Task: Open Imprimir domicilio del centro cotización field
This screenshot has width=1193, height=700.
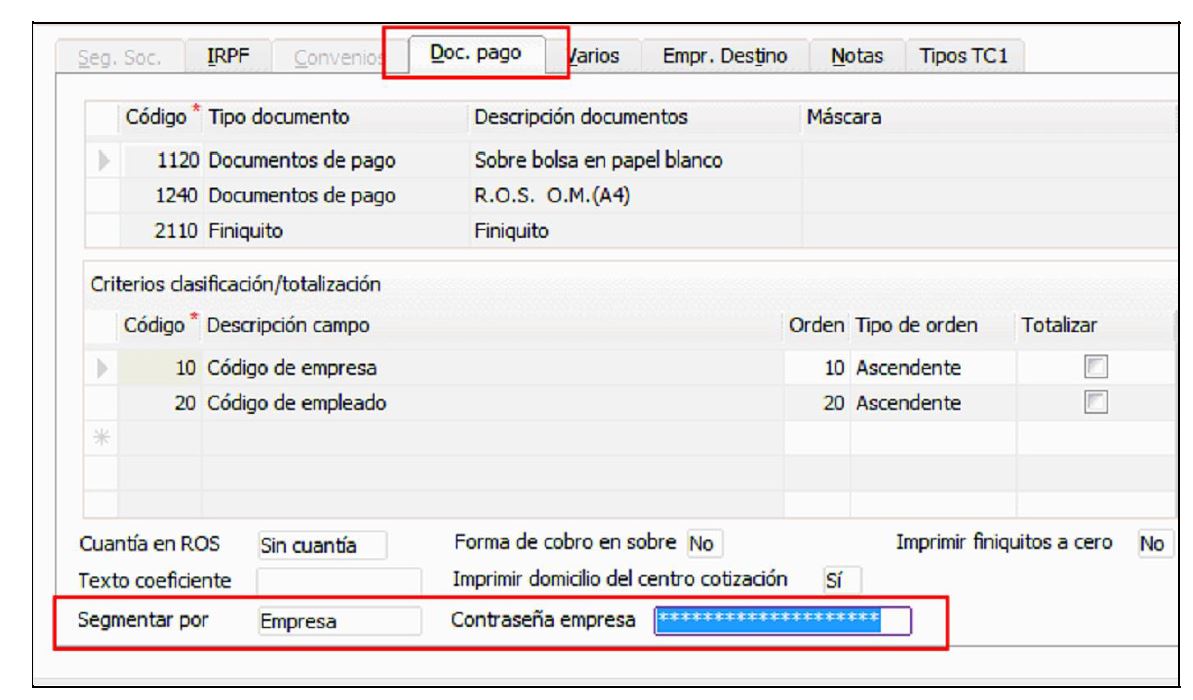Action: click(x=841, y=581)
